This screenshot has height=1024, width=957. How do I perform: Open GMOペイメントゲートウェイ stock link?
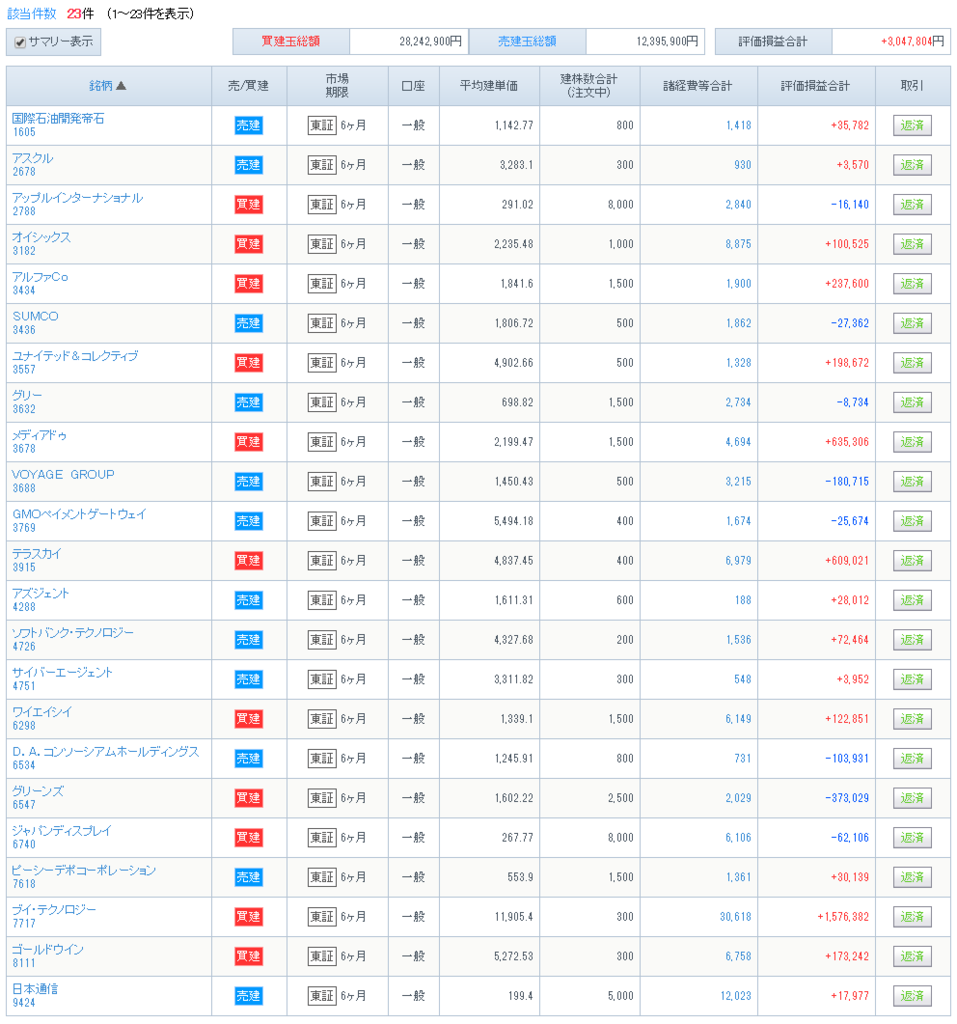79,514
